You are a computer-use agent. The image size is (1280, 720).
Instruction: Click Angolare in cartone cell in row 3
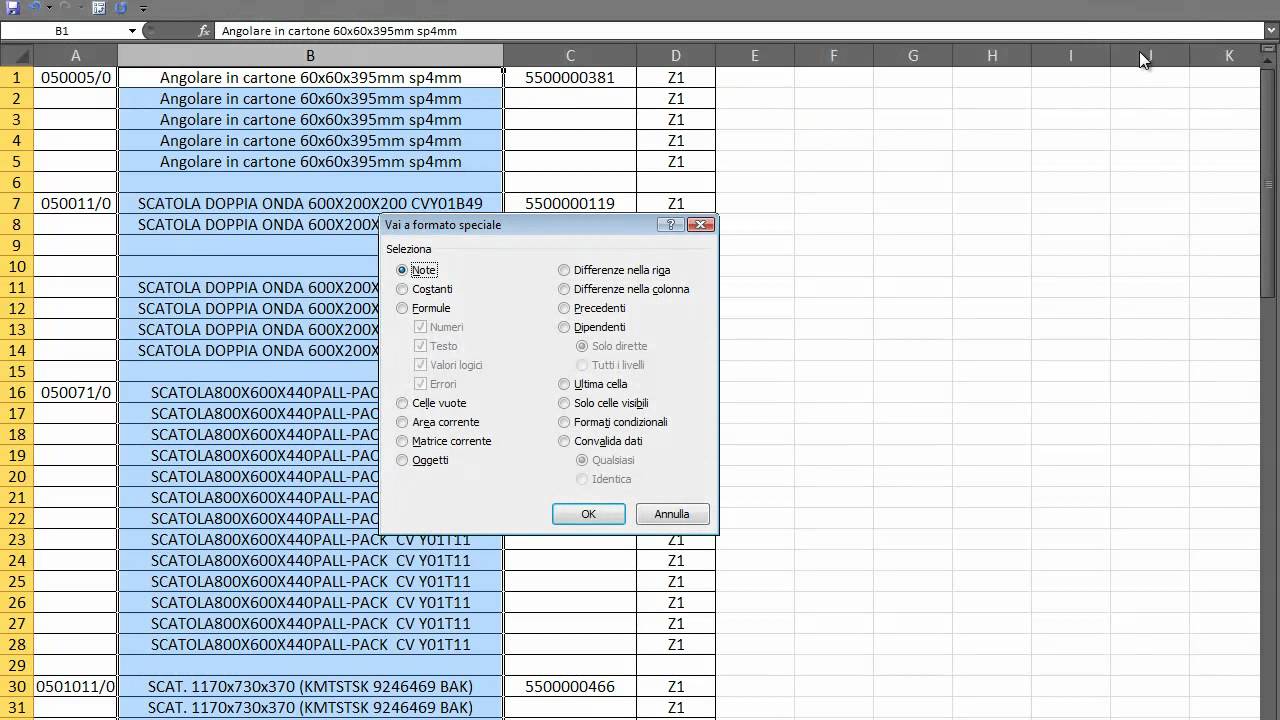point(311,119)
